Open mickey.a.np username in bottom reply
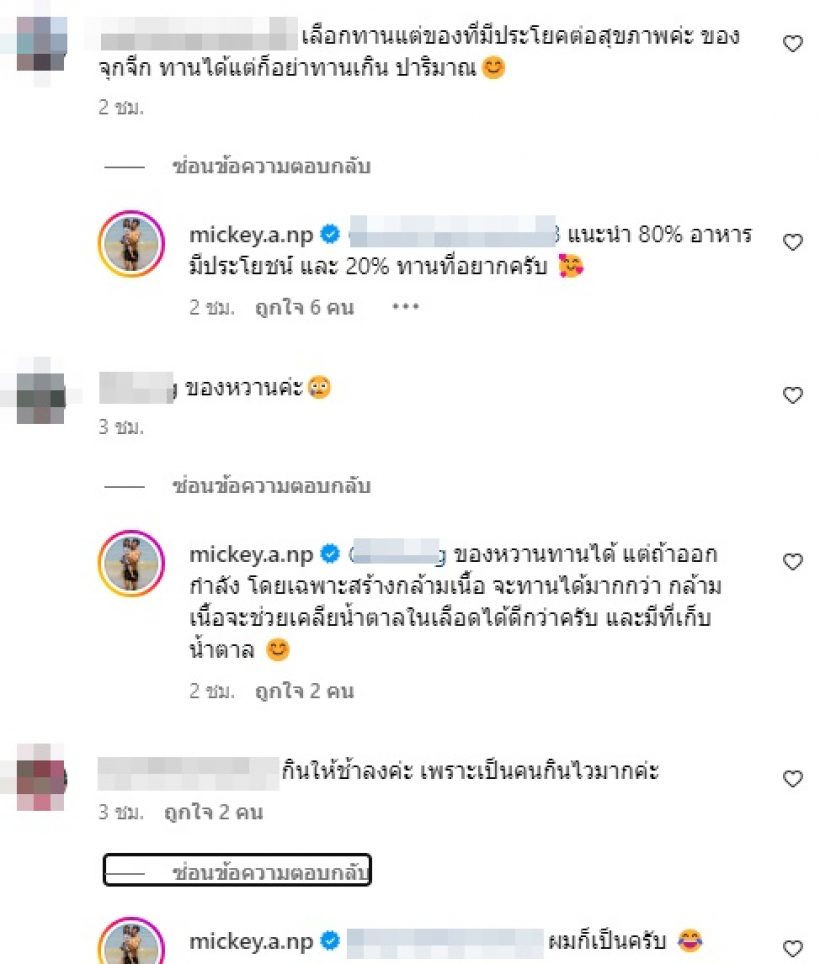The width and height of the screenshot is (820, 964). coord(251,941)
